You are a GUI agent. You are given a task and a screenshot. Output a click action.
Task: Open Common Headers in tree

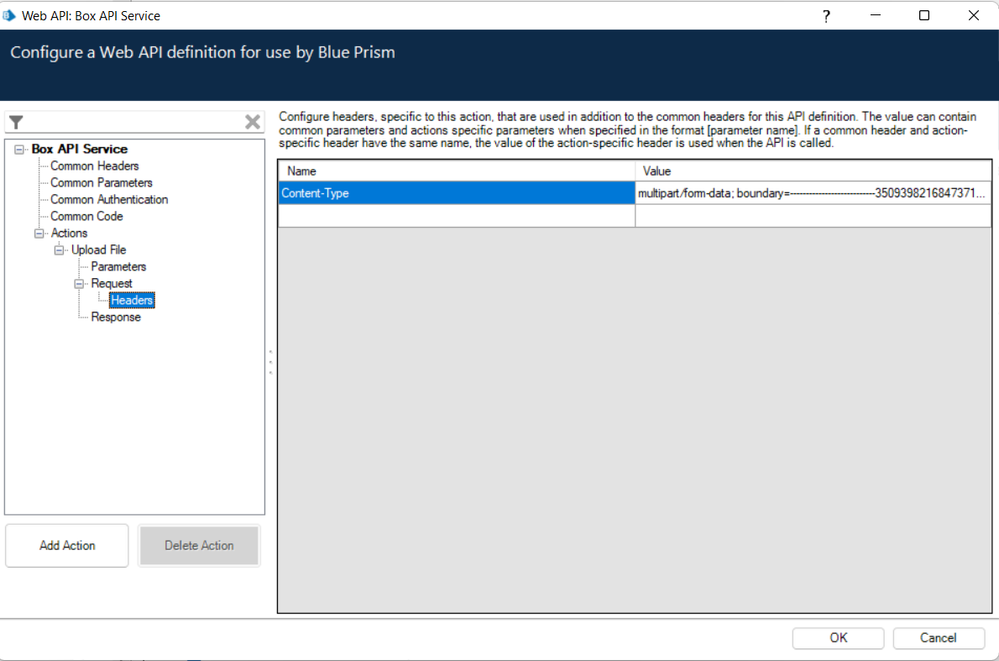pos(94,166)
